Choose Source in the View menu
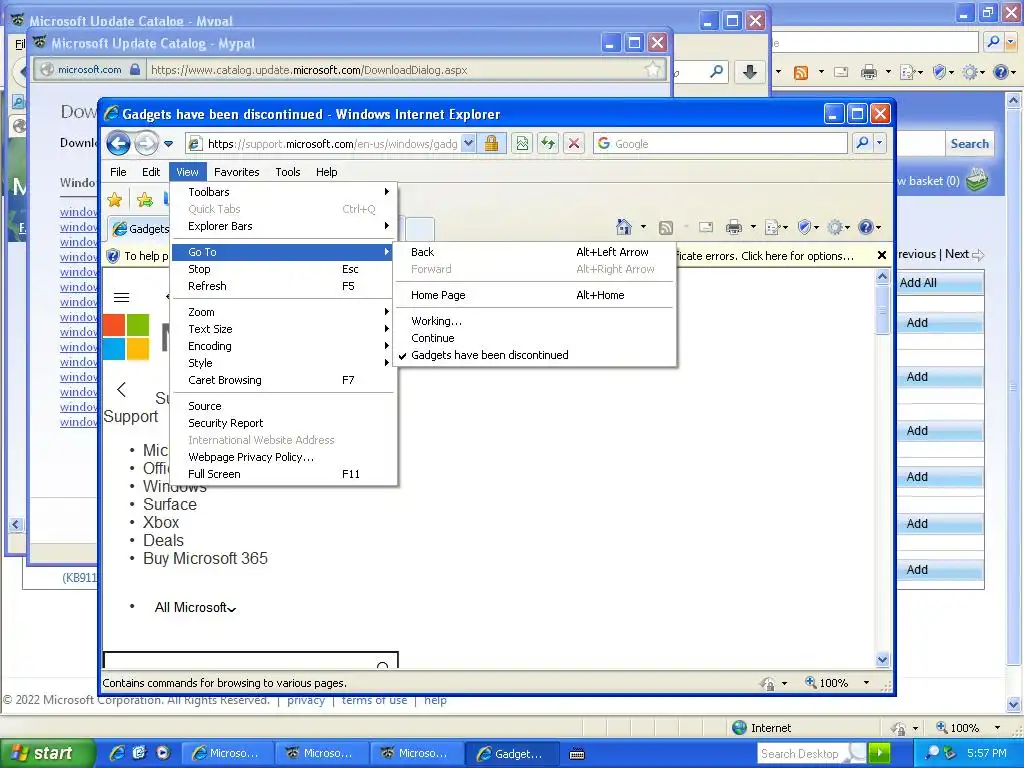The height and width of the screenshot is (768, 1024). (283, 406)
